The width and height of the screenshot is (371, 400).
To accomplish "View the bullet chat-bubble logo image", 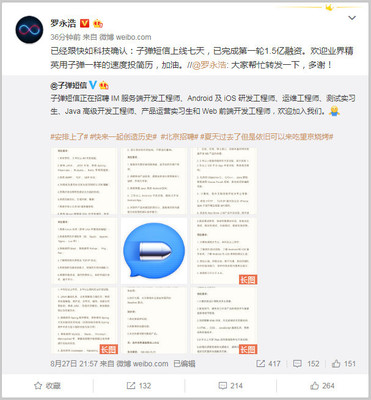I will (x=154, y=251).
